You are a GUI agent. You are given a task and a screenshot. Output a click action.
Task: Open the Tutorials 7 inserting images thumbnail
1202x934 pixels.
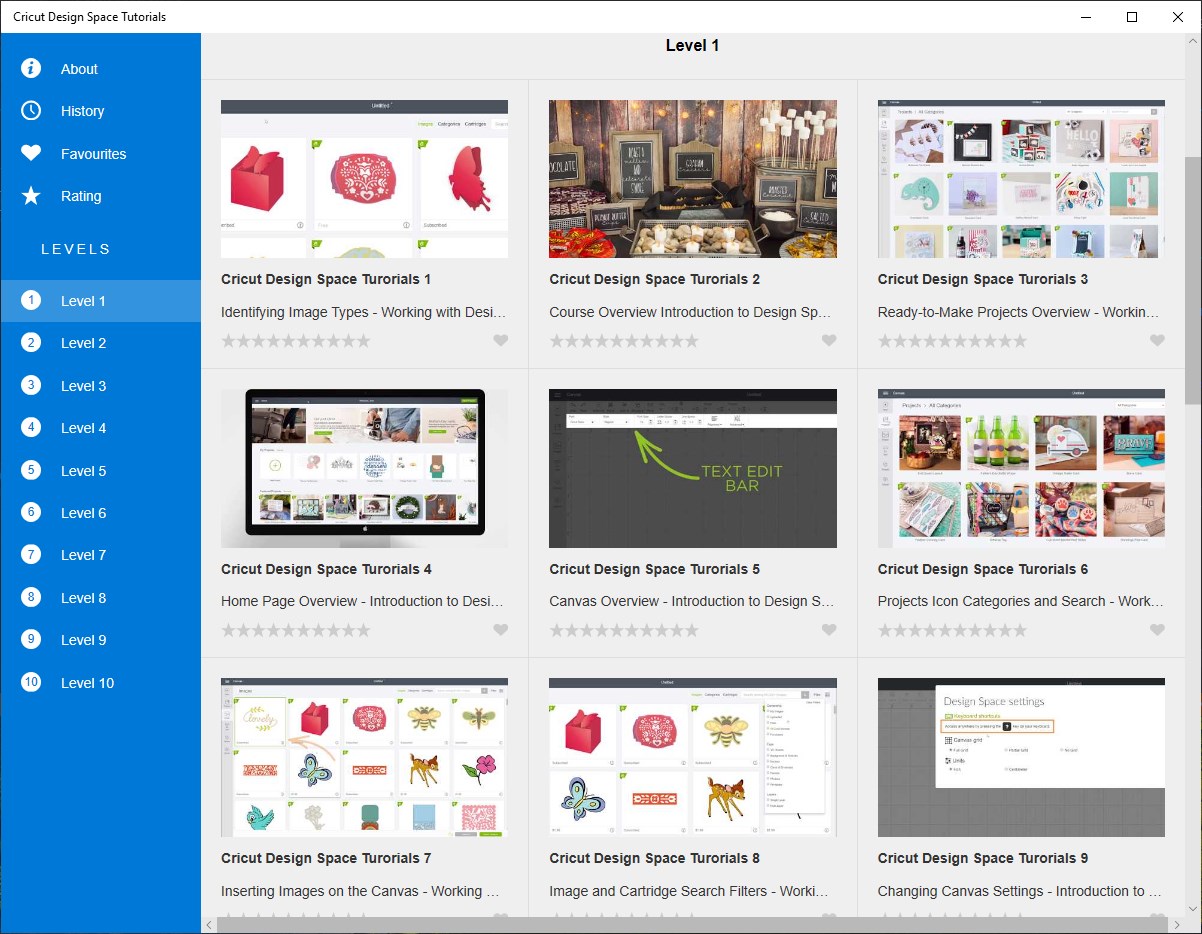coord(364,757)
